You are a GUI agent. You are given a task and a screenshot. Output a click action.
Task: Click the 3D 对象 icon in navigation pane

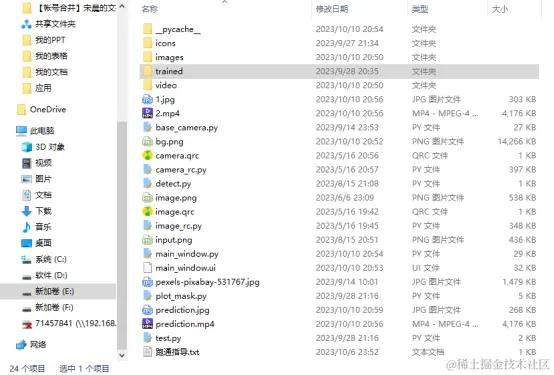point(27,147)
